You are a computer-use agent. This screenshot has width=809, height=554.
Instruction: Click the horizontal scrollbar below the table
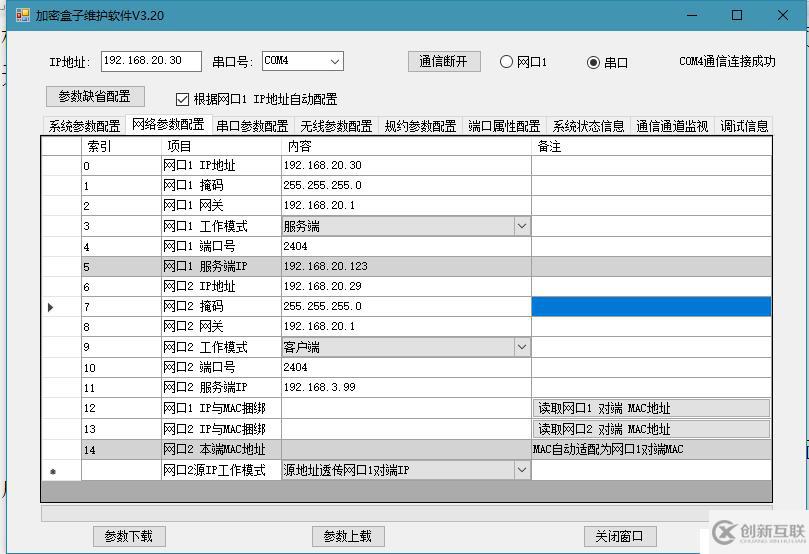(x=407, y=514)
